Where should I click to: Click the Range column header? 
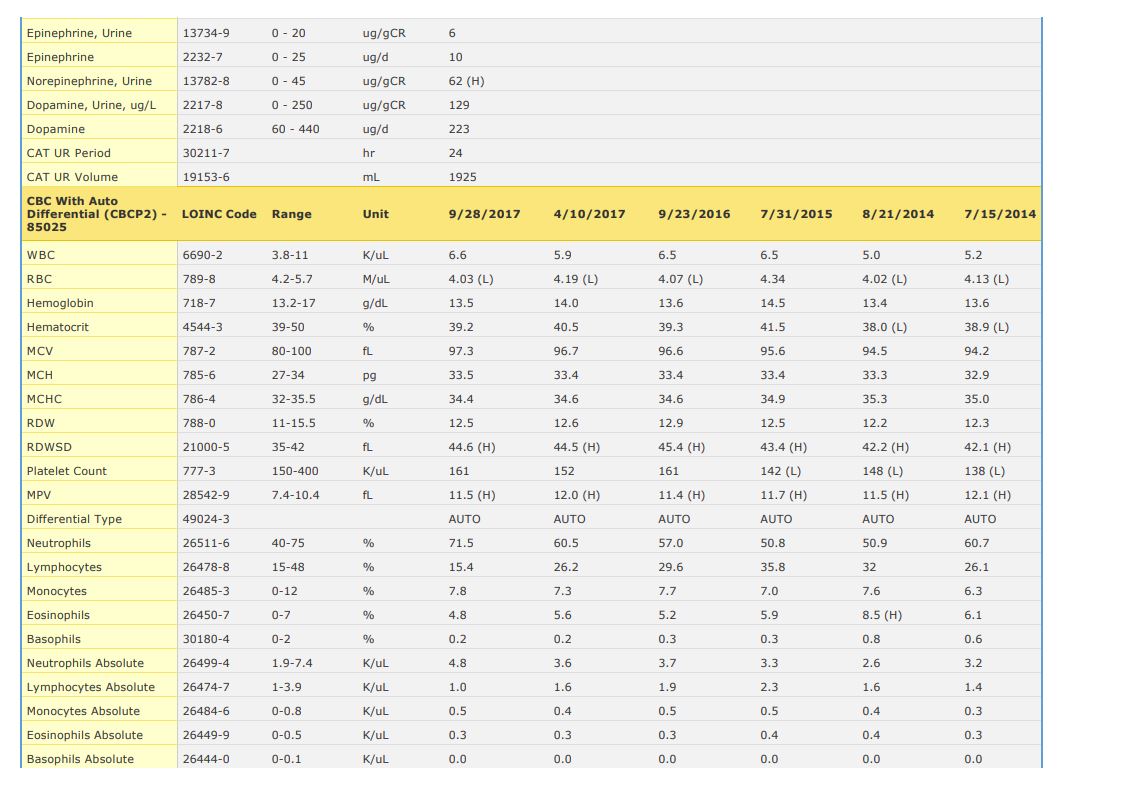pos(291,214)
